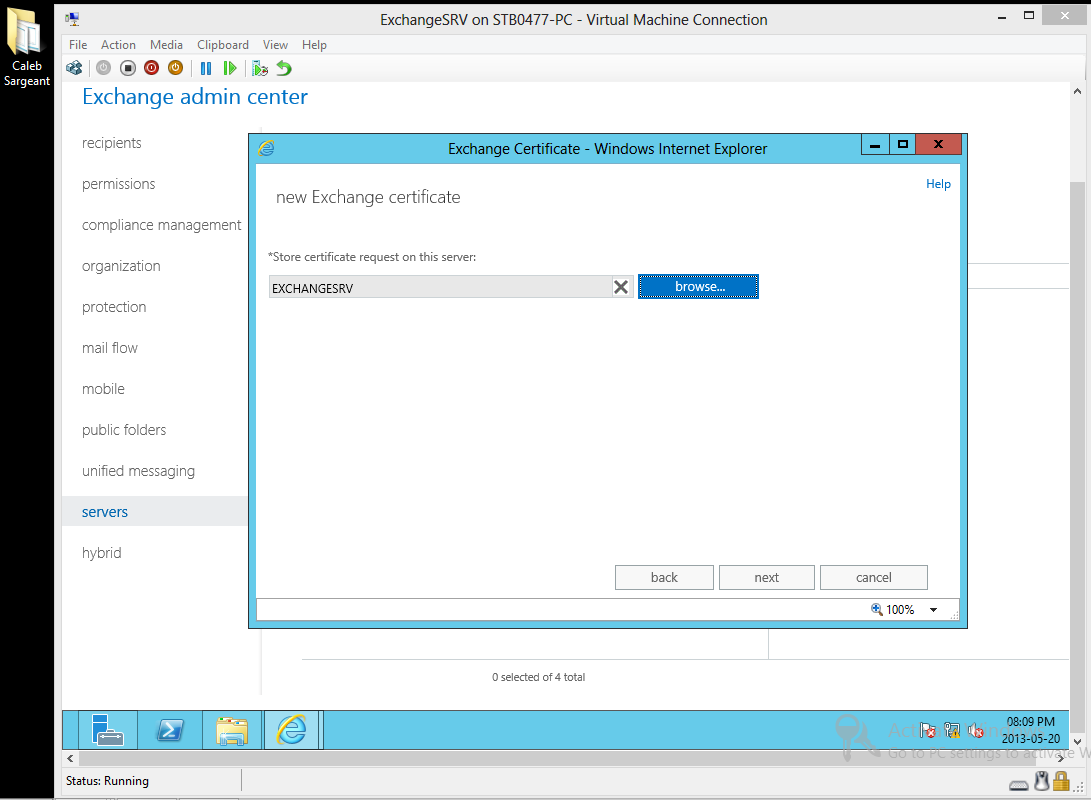The width and height of the screenshot is (1091, 800).
Task: Click the VM Snapshot toolbar icon
Action: (260, 68)
